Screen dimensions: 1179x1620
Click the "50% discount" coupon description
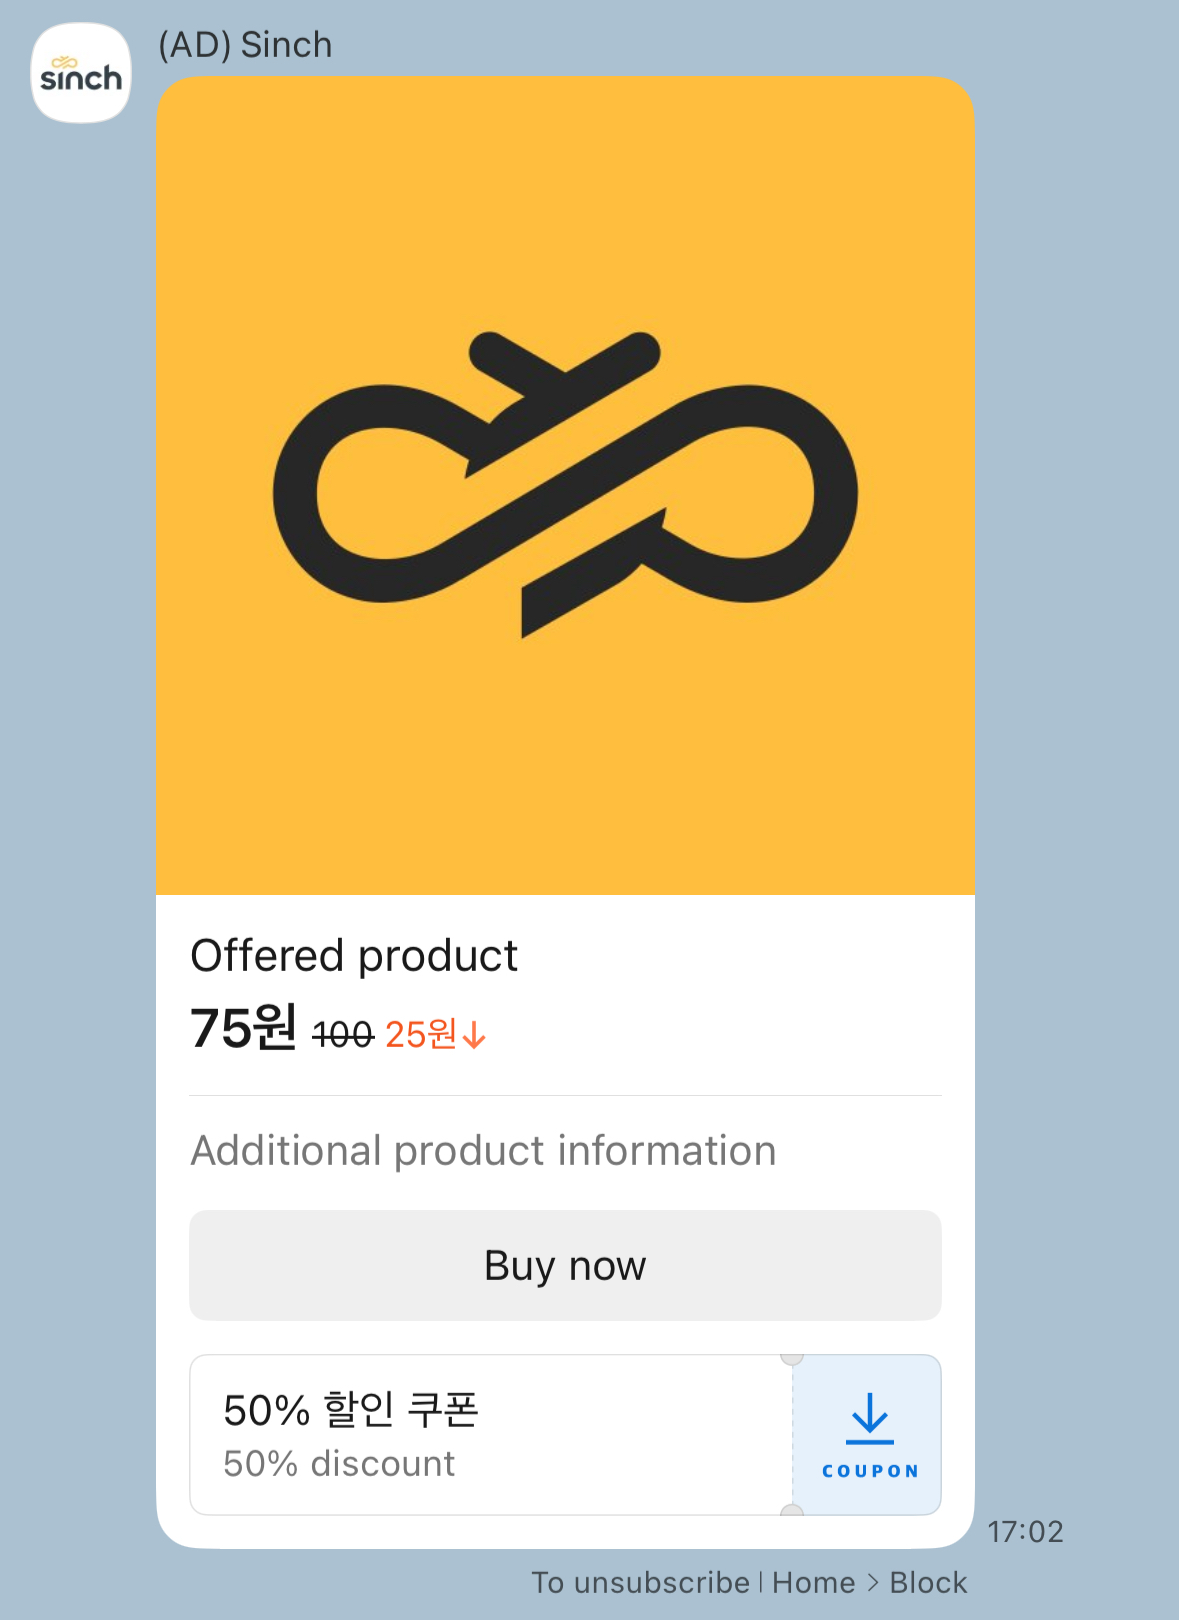coord(339,1464)
